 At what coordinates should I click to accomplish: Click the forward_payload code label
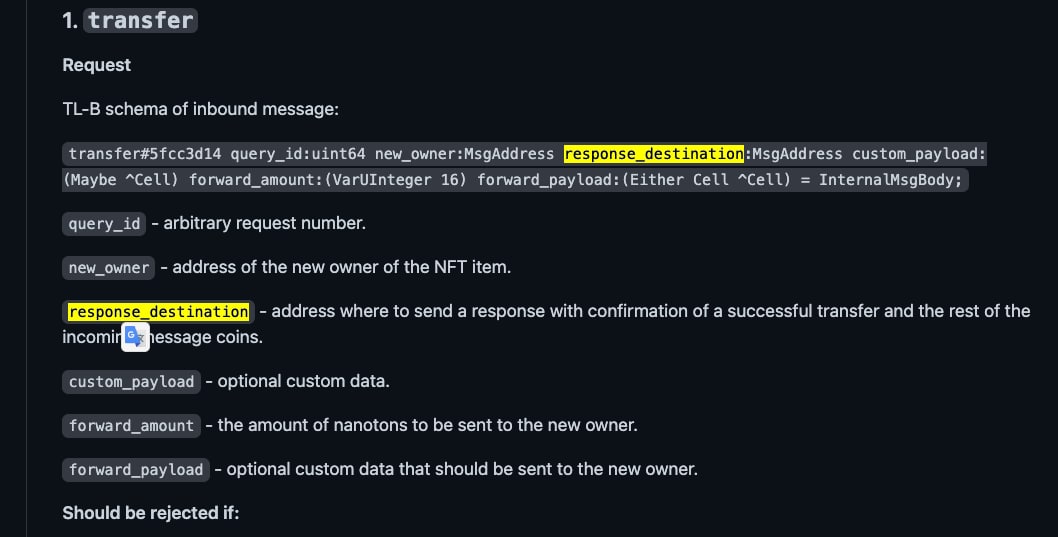click(136, 470)
